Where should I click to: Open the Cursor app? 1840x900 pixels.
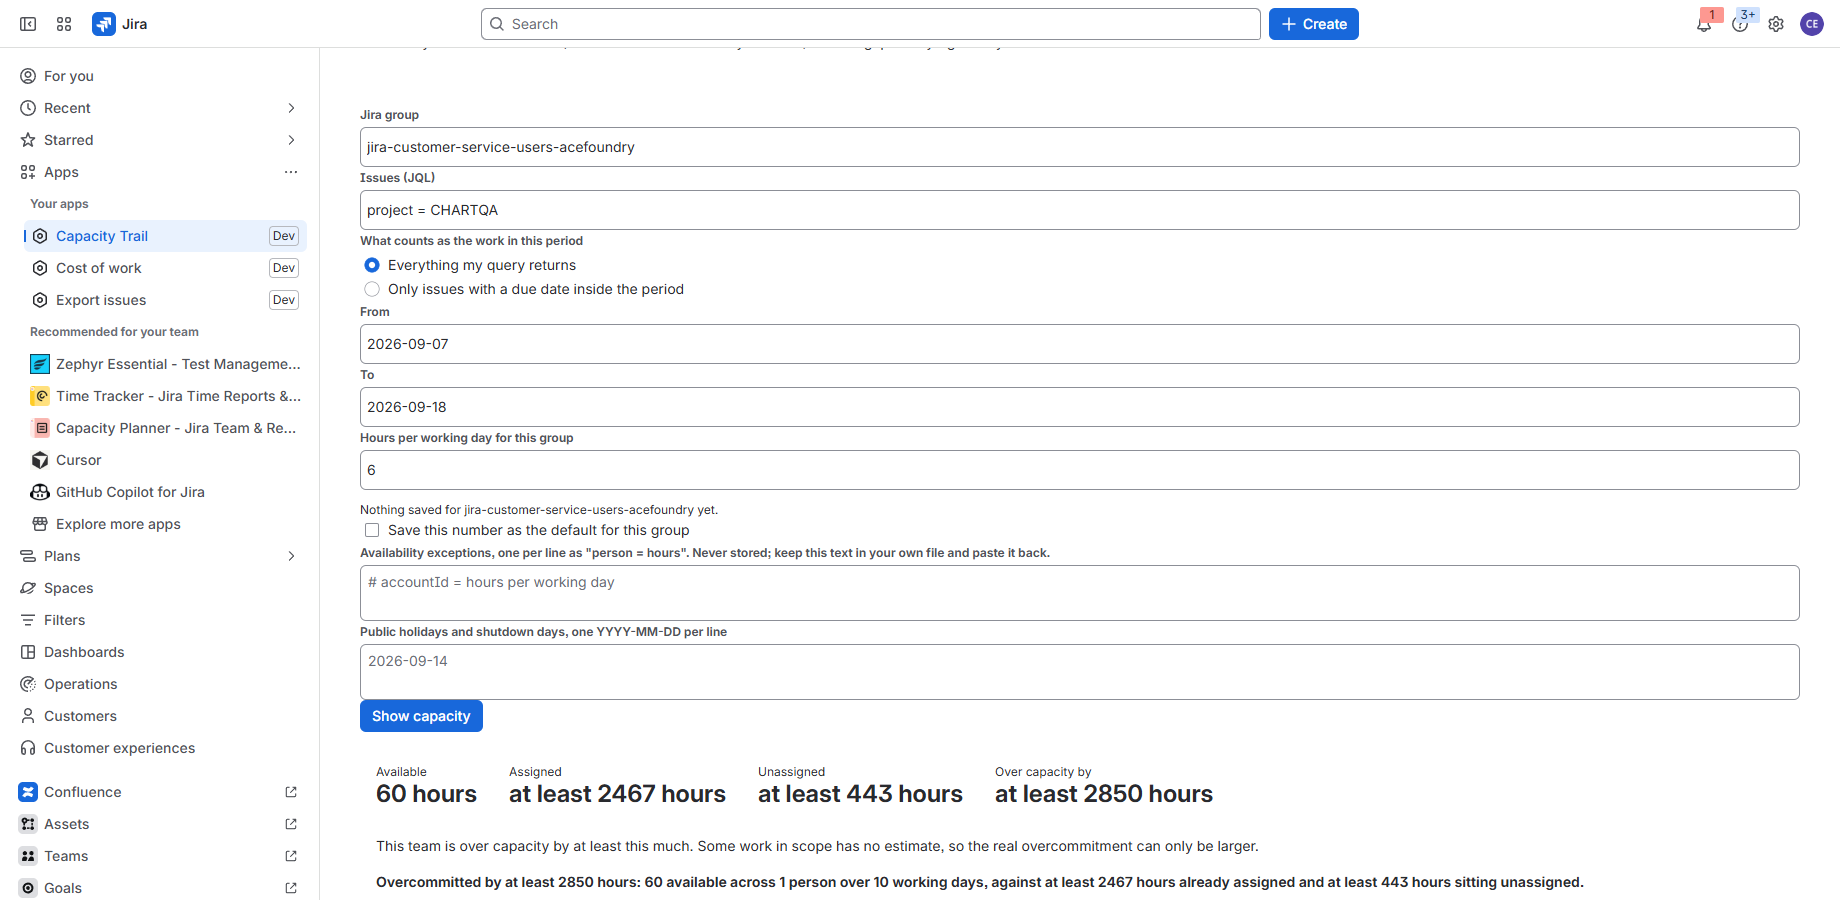(165, 460)
